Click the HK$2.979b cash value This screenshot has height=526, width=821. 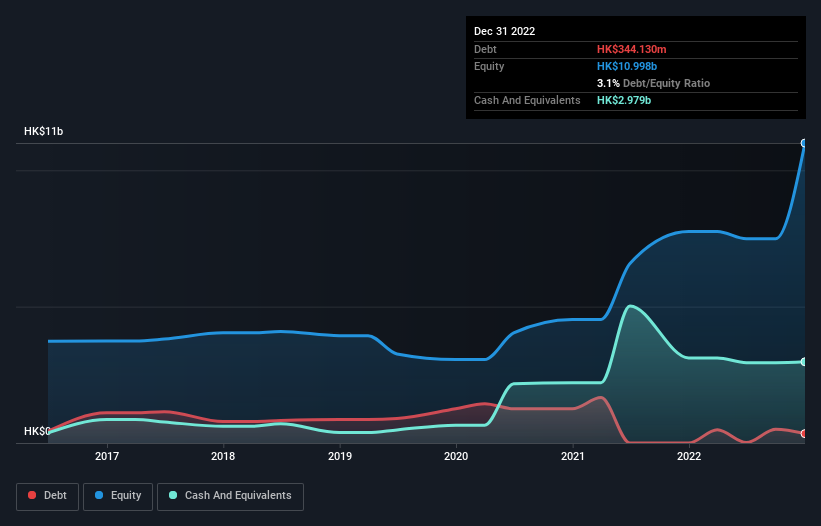(624, 100)
